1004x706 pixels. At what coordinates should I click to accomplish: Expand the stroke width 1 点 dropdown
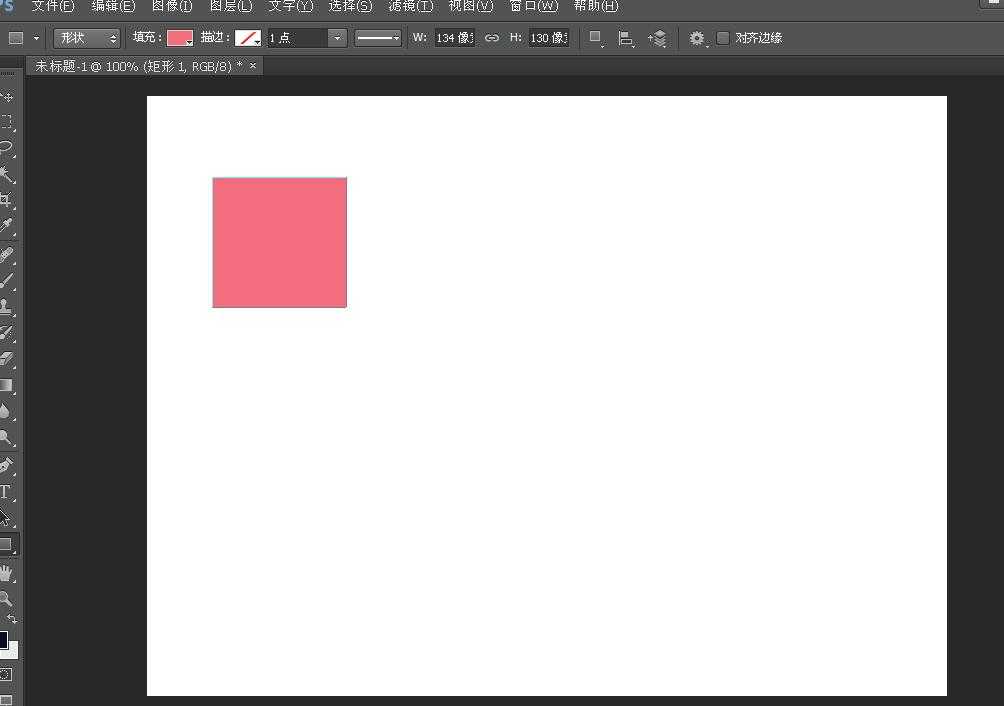pyautogui.click(x=337, y=38)
